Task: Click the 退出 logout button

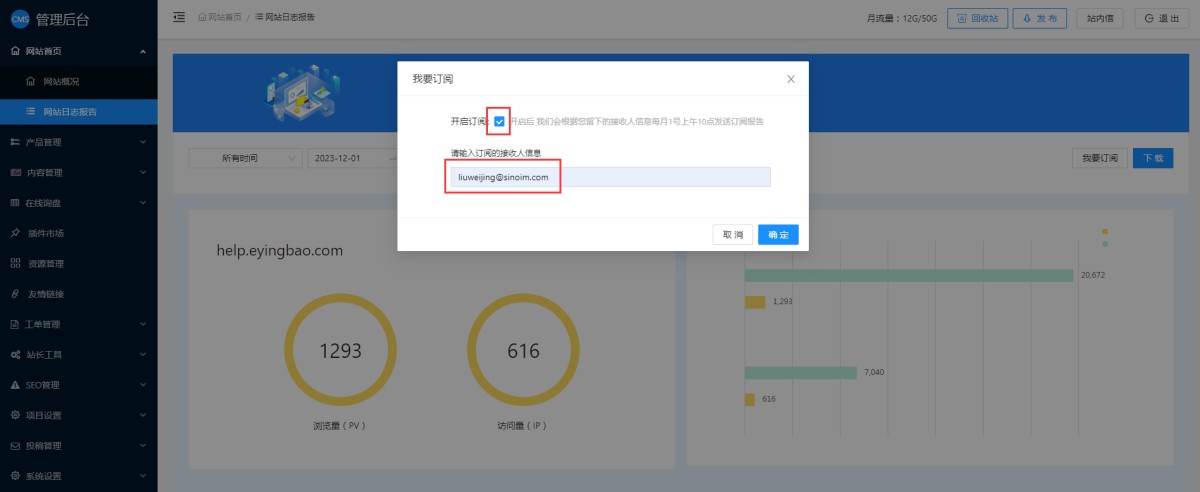Action: coord(1162,18)
